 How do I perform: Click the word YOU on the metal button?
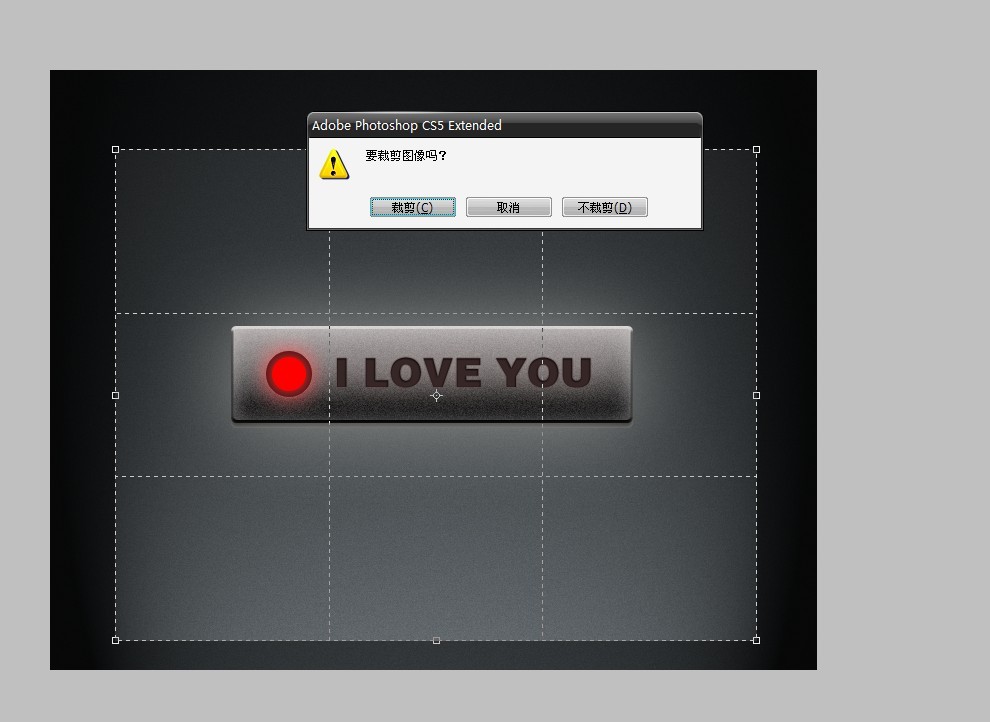tap(544, 373)
